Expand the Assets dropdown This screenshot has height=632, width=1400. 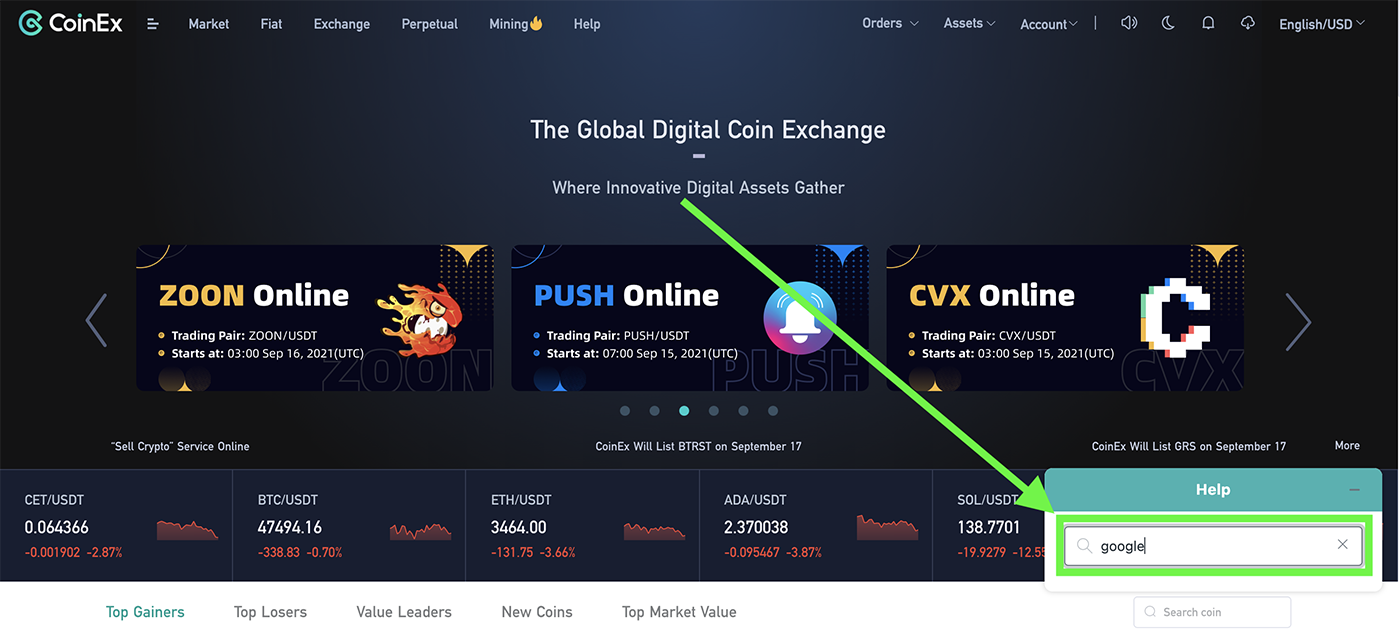pos(969,23)
